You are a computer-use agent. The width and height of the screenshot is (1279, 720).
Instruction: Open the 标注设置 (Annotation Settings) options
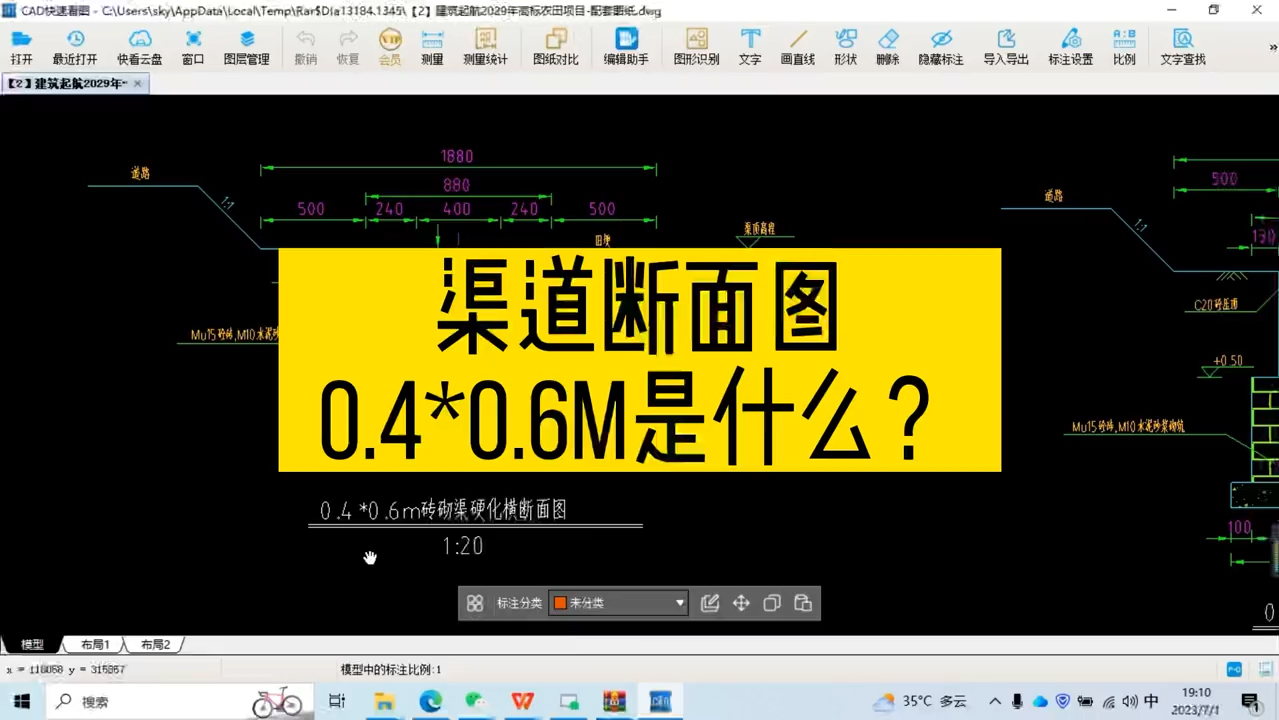pos(1070,45)
